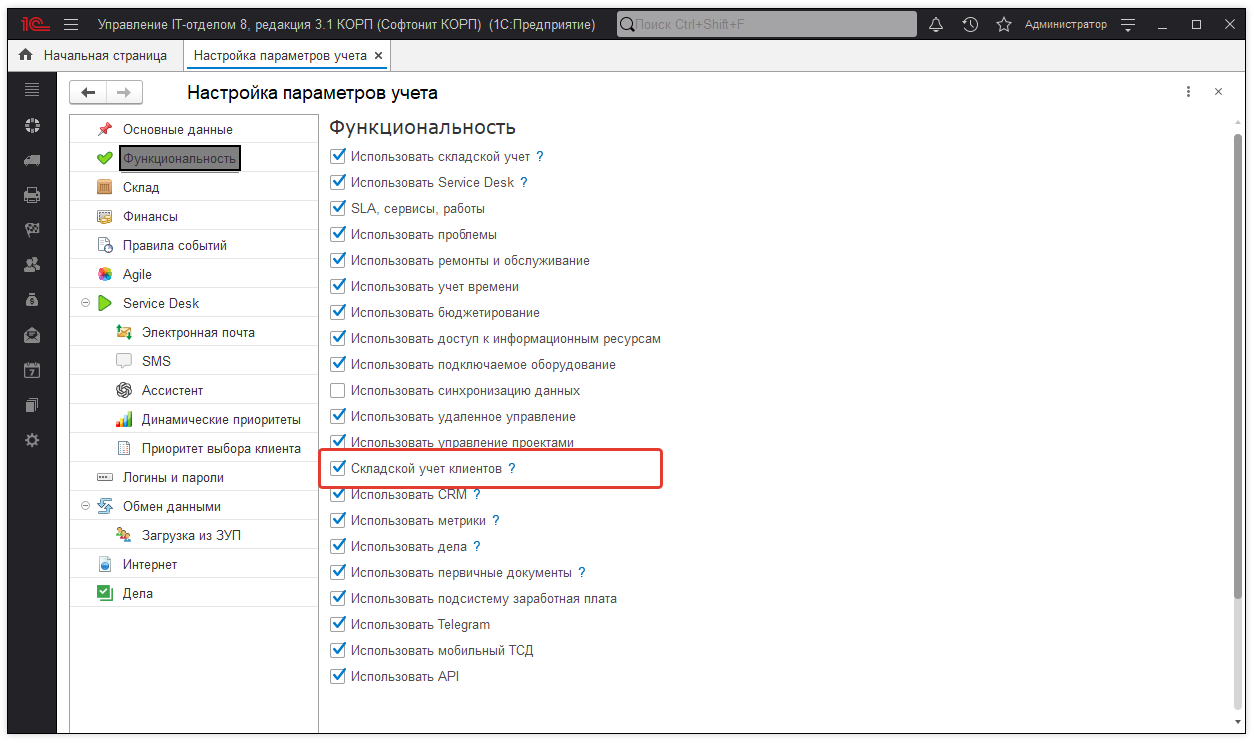Open notifications bell icon in title bar
The width and height of the screenshot is (1253, 741).
pyautogui.click(x=936, y=24)
